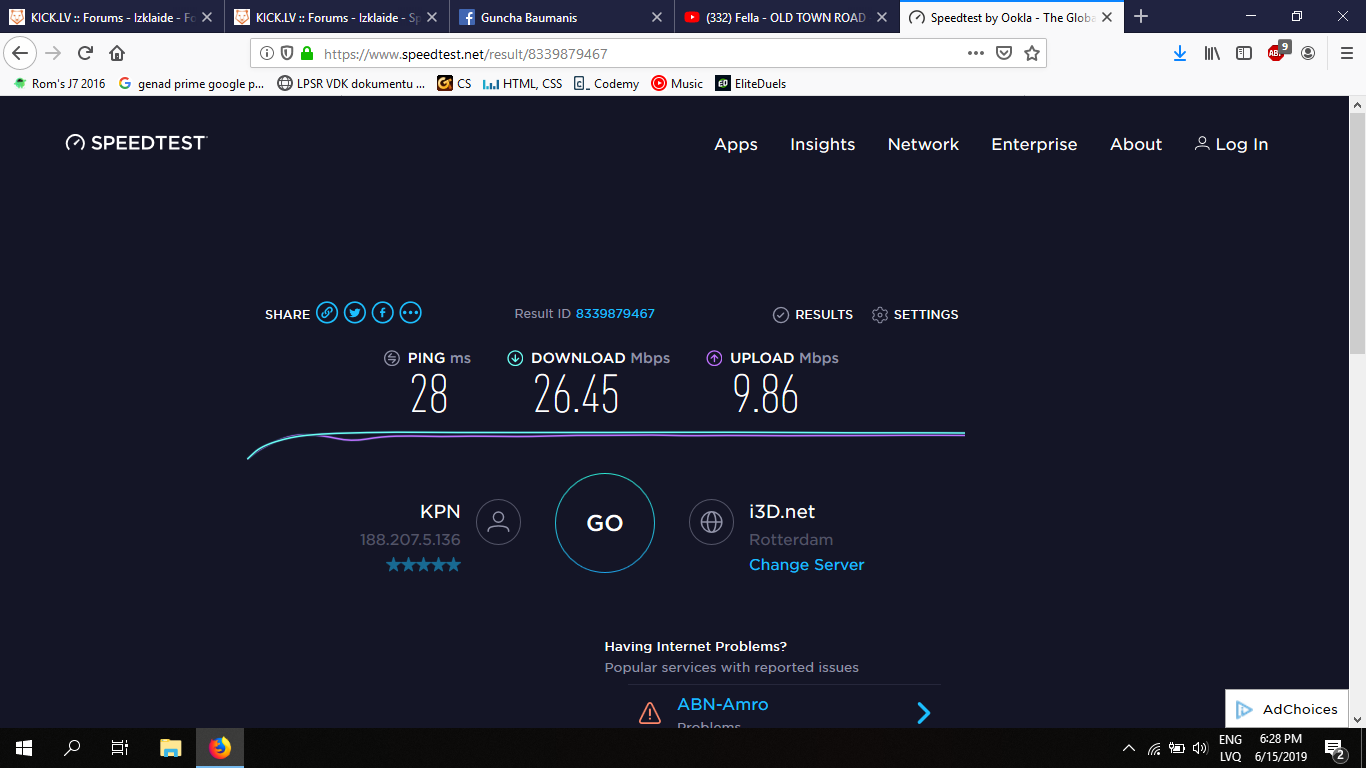Open the Insights menu
Image resolution: width=1366 pixels, height=768 pixels.
click(x=823, y=144)
